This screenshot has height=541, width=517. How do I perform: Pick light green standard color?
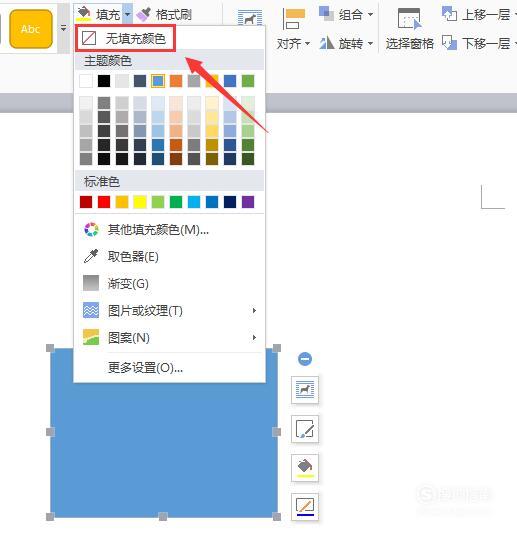[158, 202]
